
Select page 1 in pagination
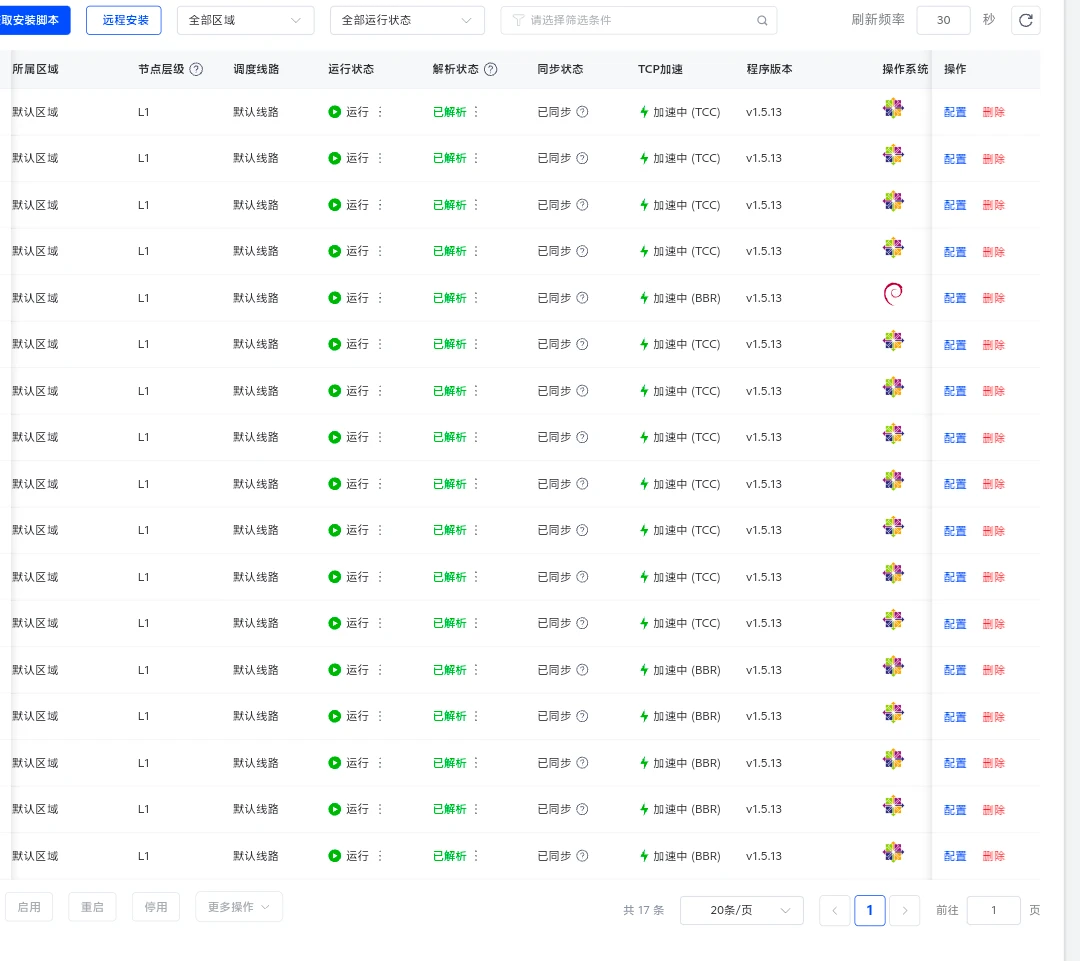click(x=869, y=910)
